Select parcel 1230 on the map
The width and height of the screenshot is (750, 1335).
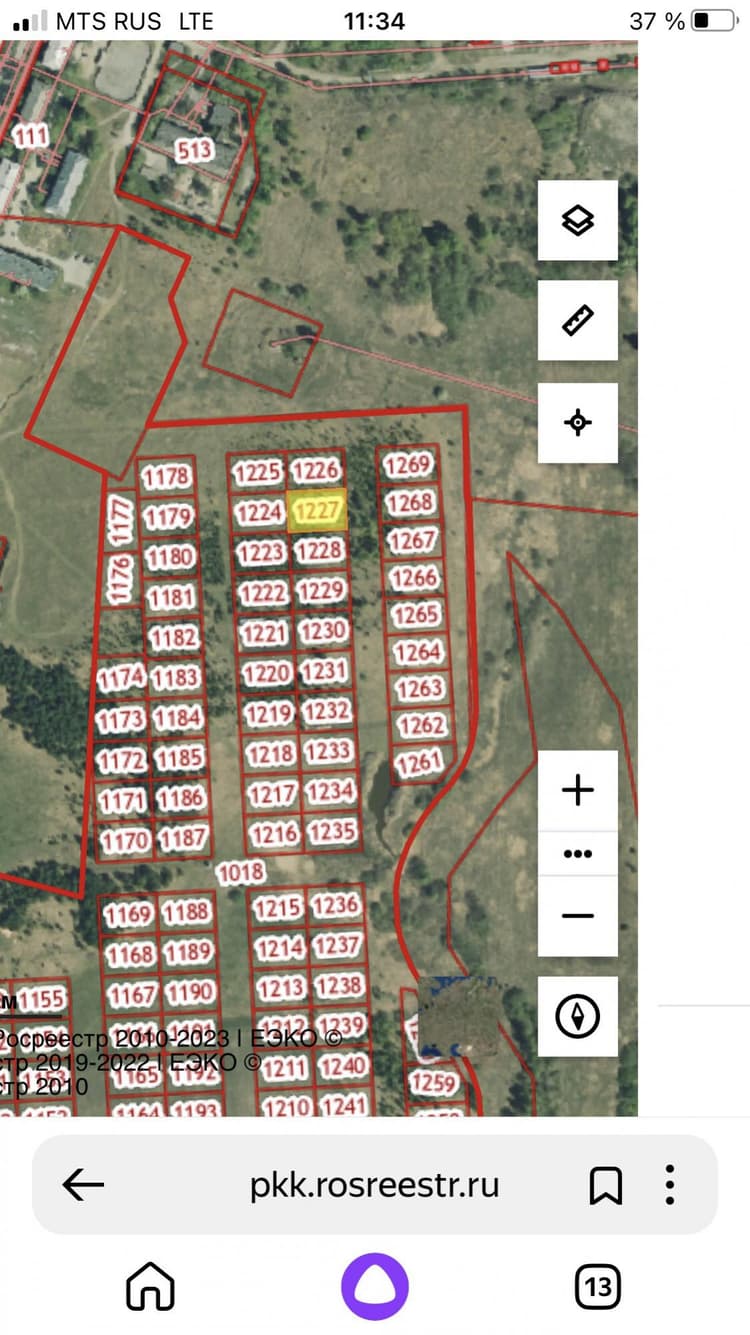click(x=324, y=630)
